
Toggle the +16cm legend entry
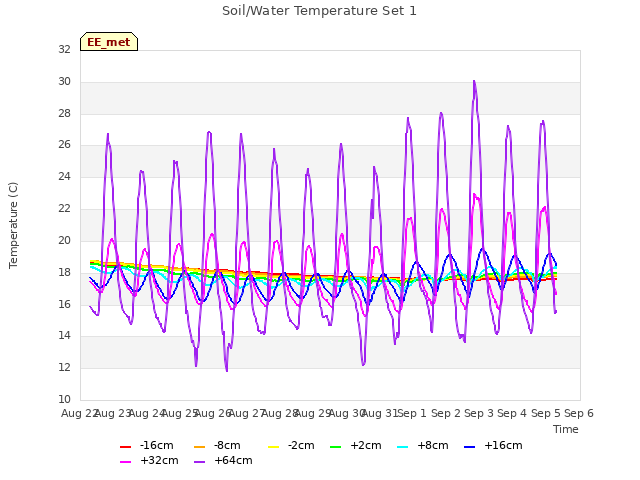493,445
